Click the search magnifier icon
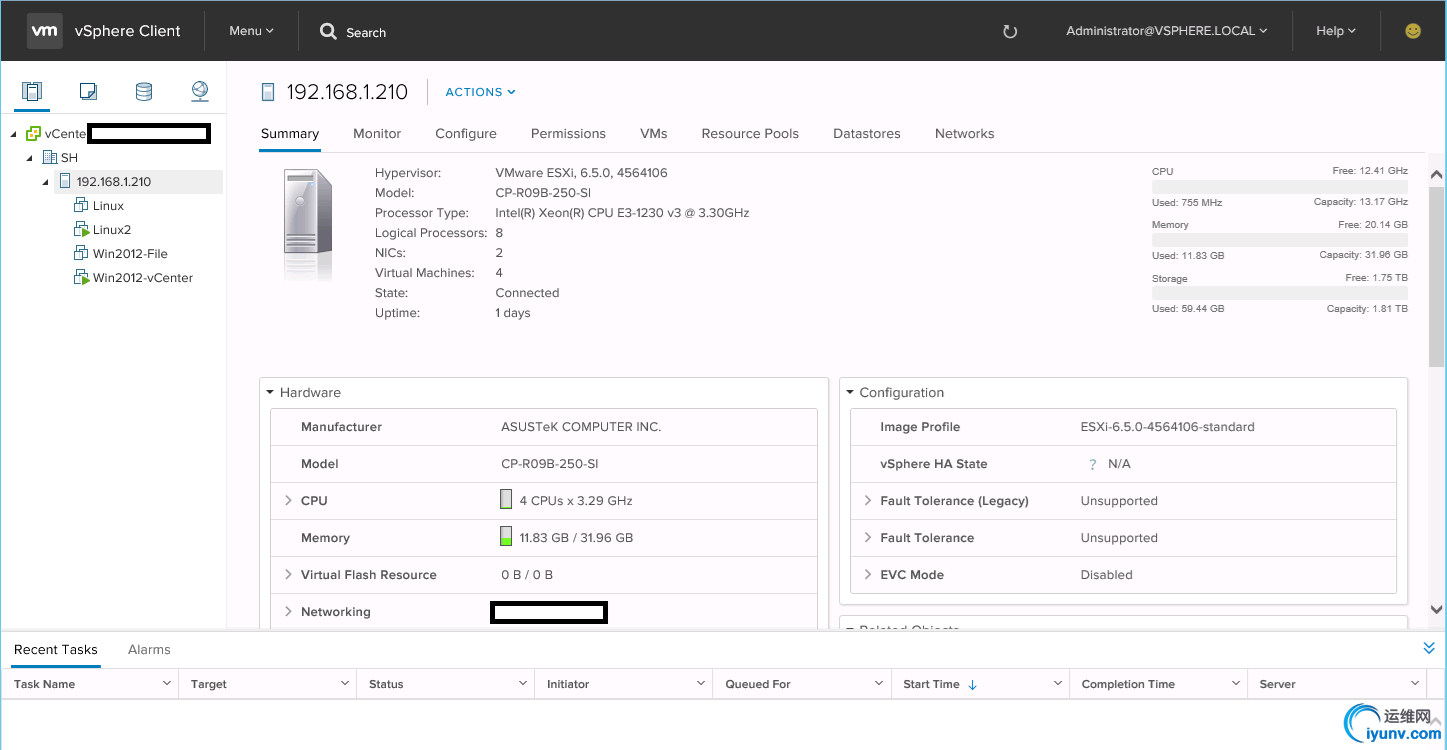The height and width of the screenshot is (750, 1447). click(x=328, y=32)
